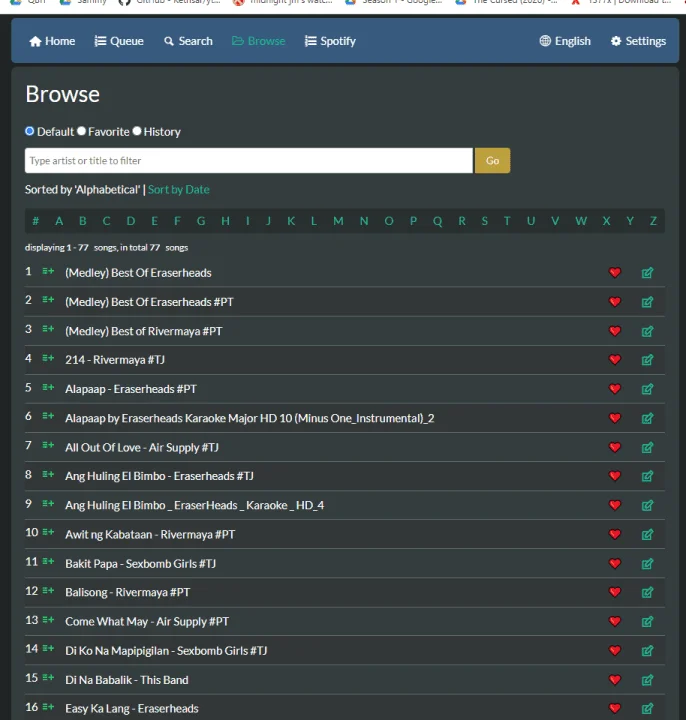686x720 pixels.
Task: Add 'Easy Ka Lang - Eraserheads' to queue
Action: [48, 707]
